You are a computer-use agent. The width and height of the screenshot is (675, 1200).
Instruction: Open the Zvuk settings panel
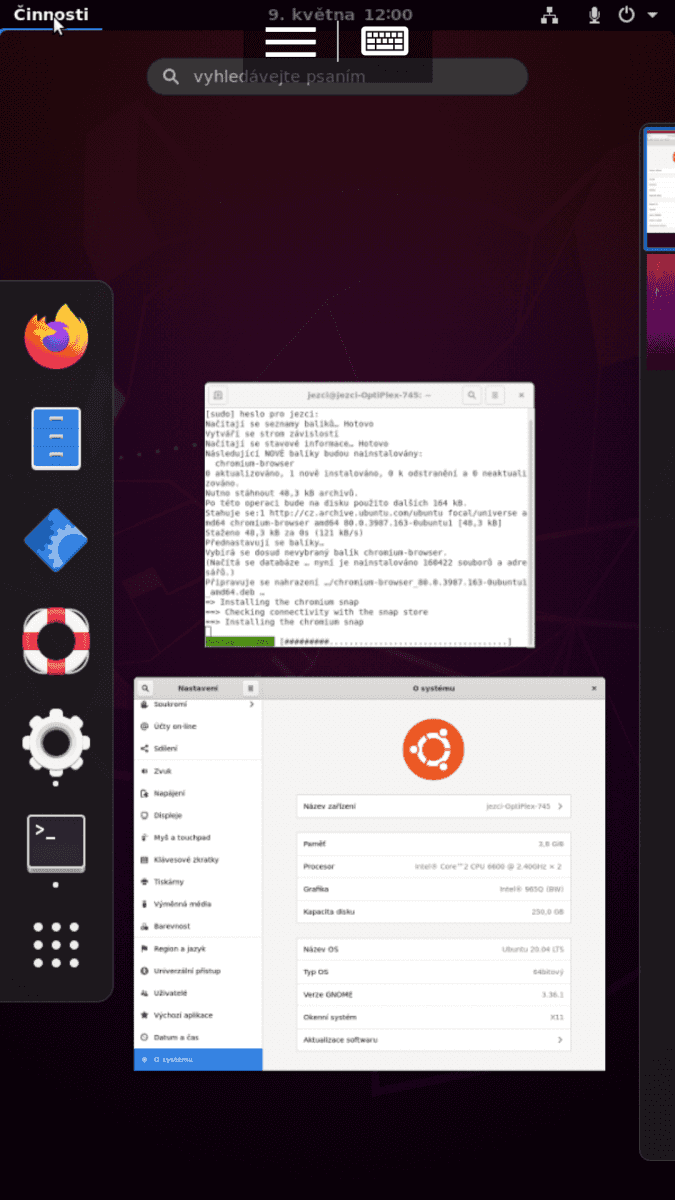coord(198,771)
